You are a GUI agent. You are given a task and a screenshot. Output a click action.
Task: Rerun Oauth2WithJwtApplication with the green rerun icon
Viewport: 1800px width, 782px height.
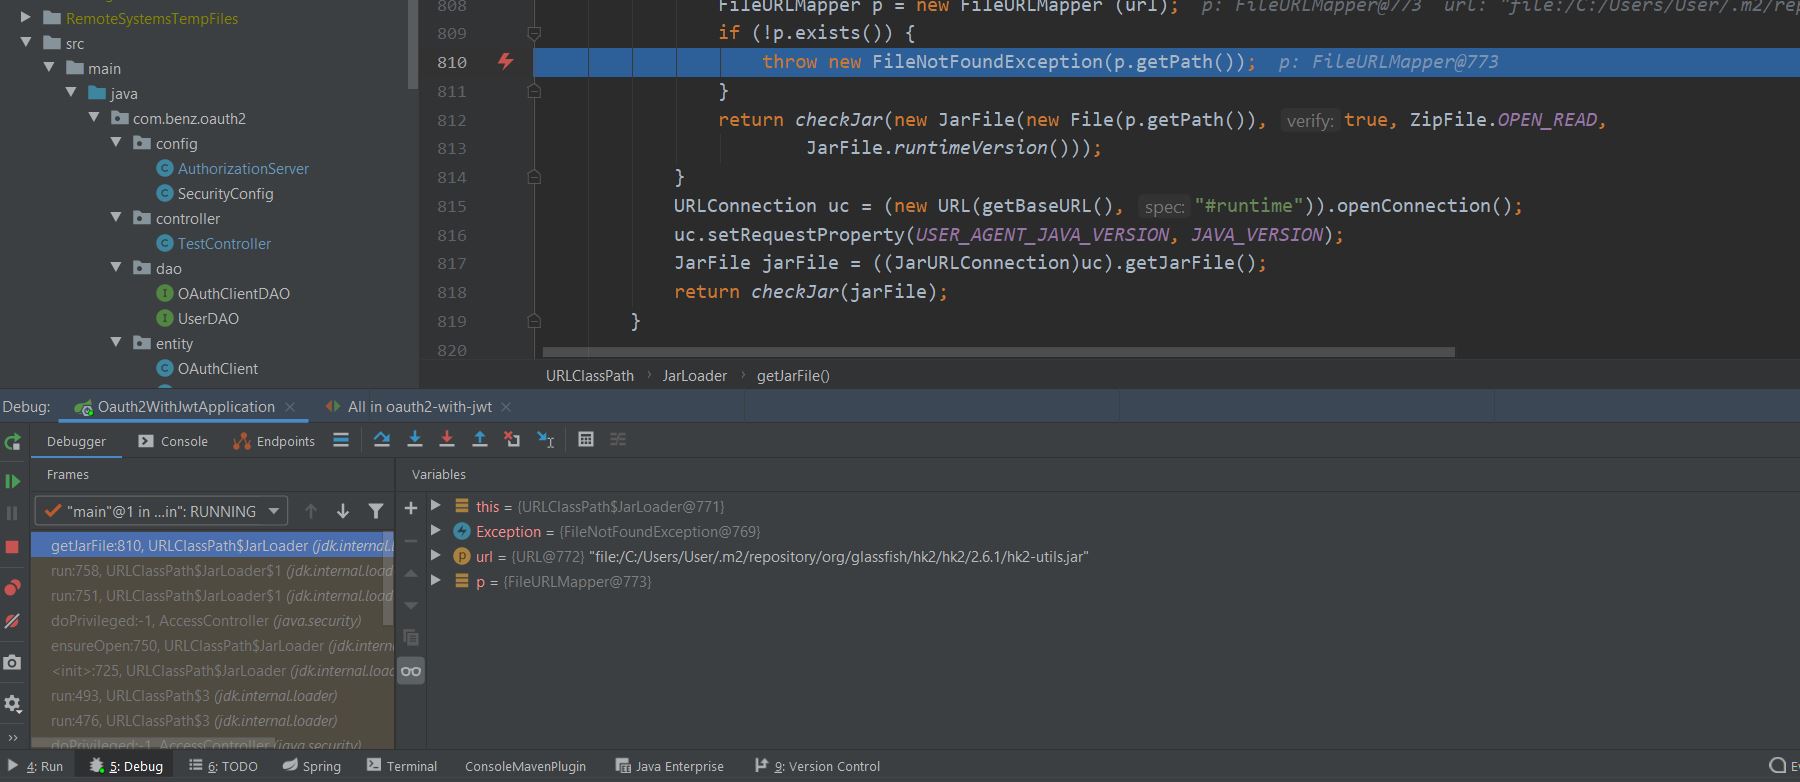point(12,442)
